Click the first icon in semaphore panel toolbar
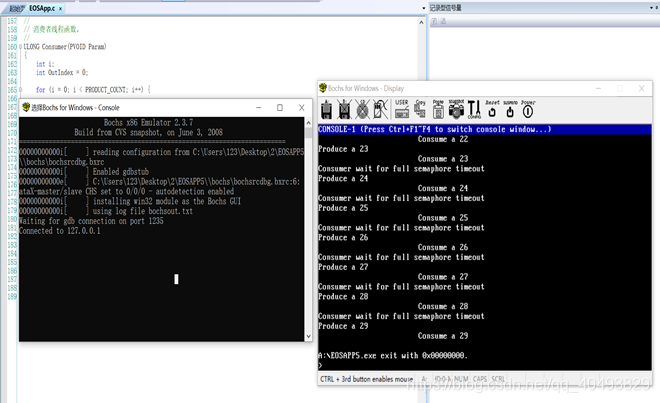660x403 pixels. 434,21
